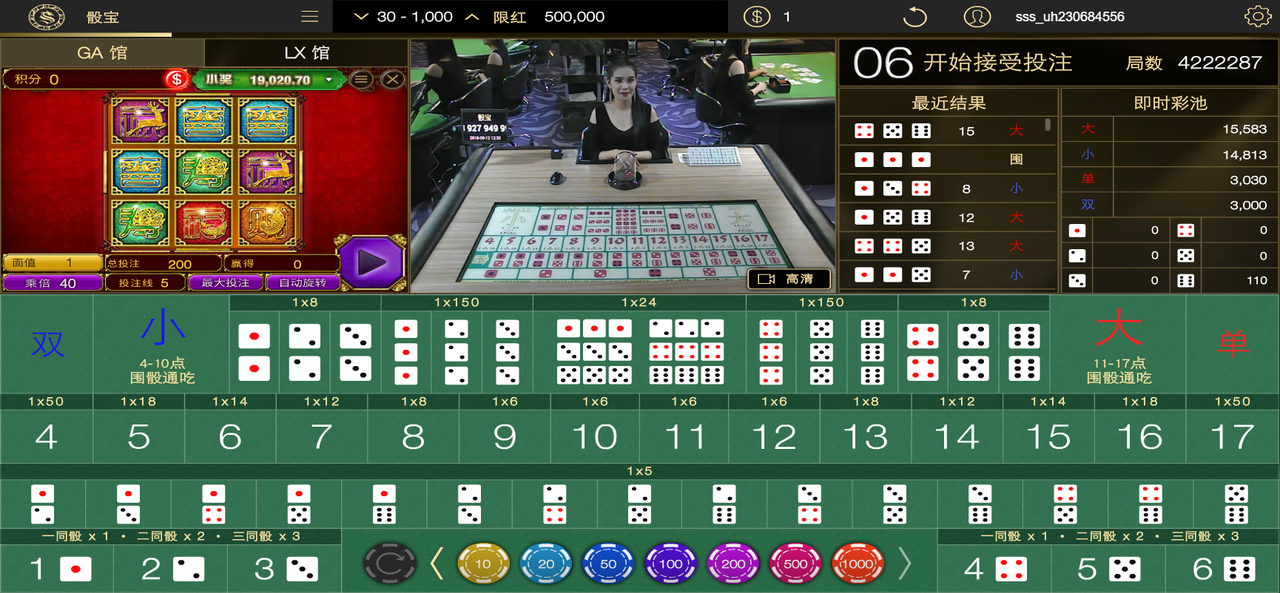Click the refresh arrow icon in top bar
This screenshot has width=1280, height=593.
tap(915, 17)
